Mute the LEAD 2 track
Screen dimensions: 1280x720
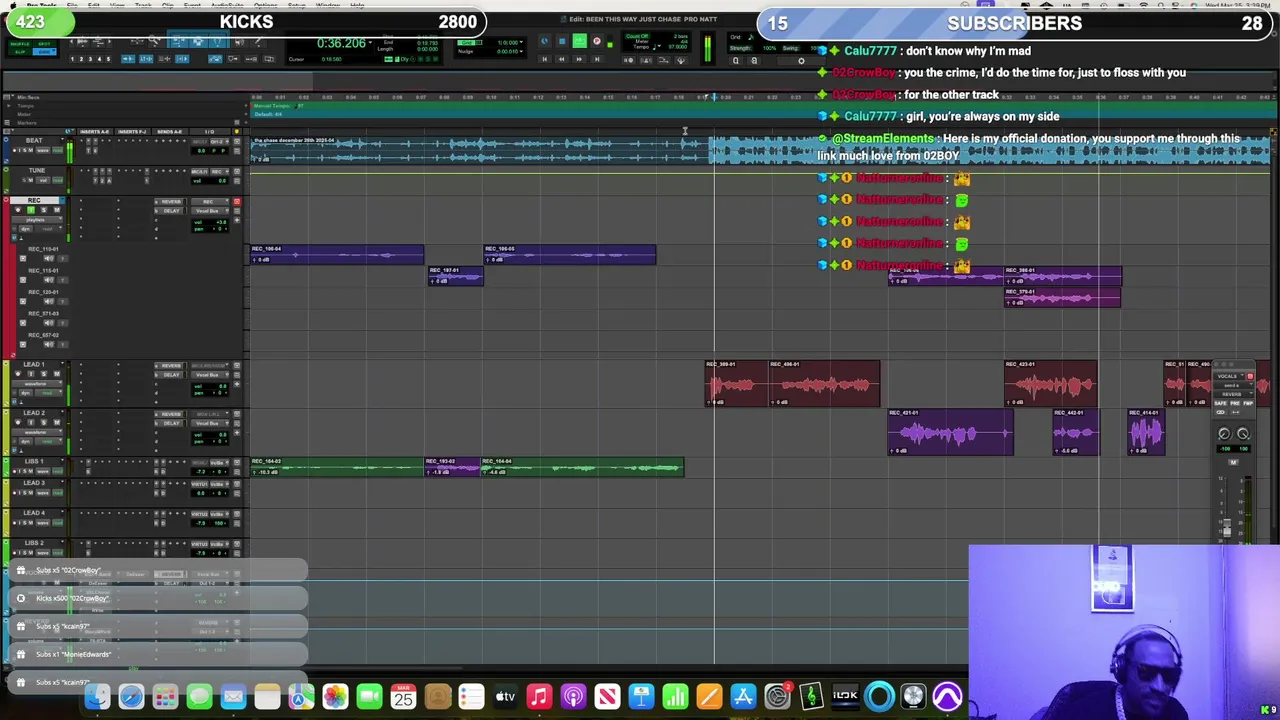57,422
